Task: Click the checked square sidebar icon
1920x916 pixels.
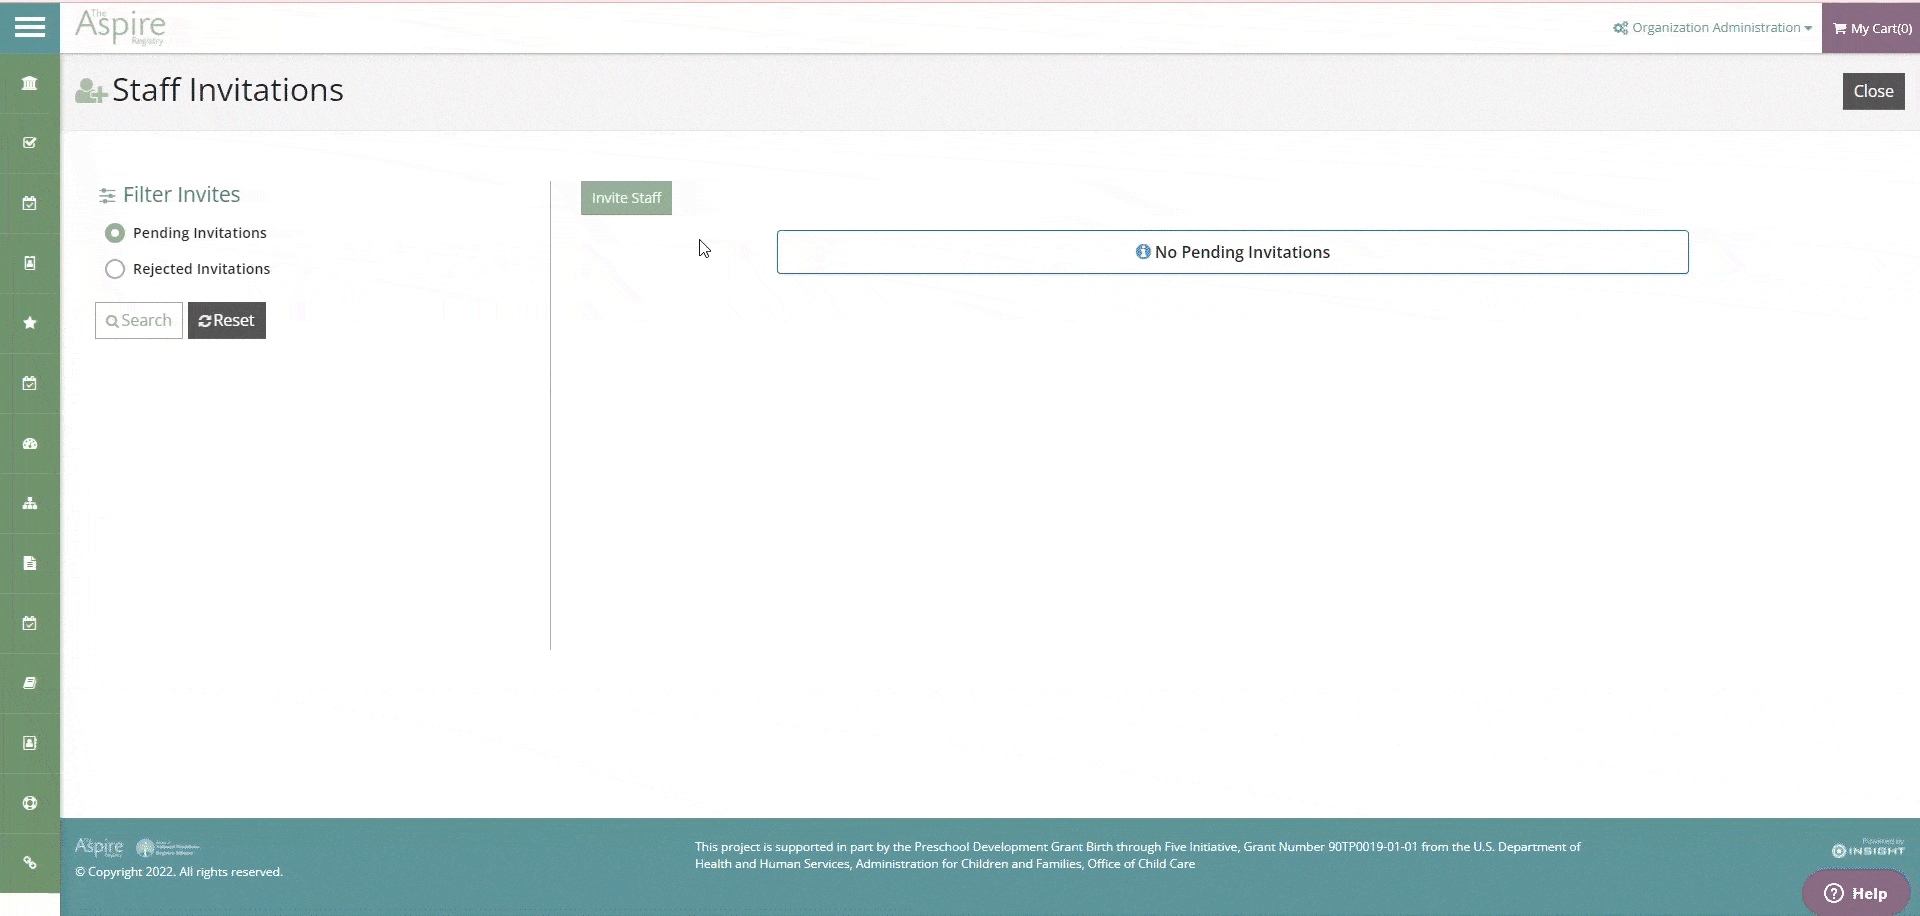Action: [30, 143]
